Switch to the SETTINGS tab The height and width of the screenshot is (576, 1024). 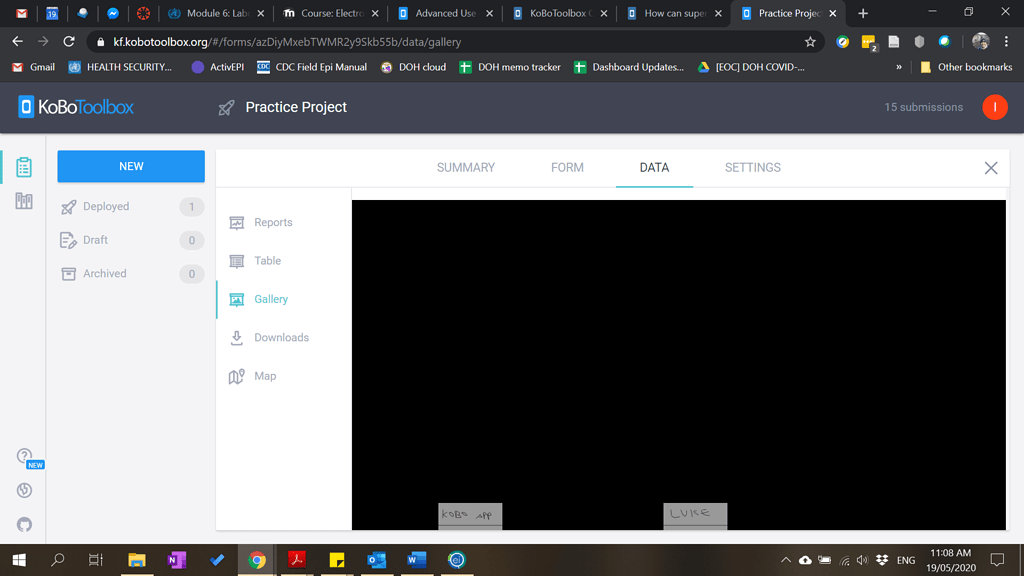pyautogui.click(x=752, y=168)
